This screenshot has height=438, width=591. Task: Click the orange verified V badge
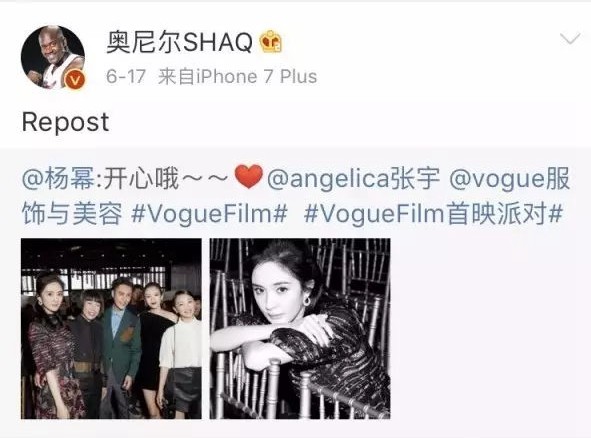[75, 80]
